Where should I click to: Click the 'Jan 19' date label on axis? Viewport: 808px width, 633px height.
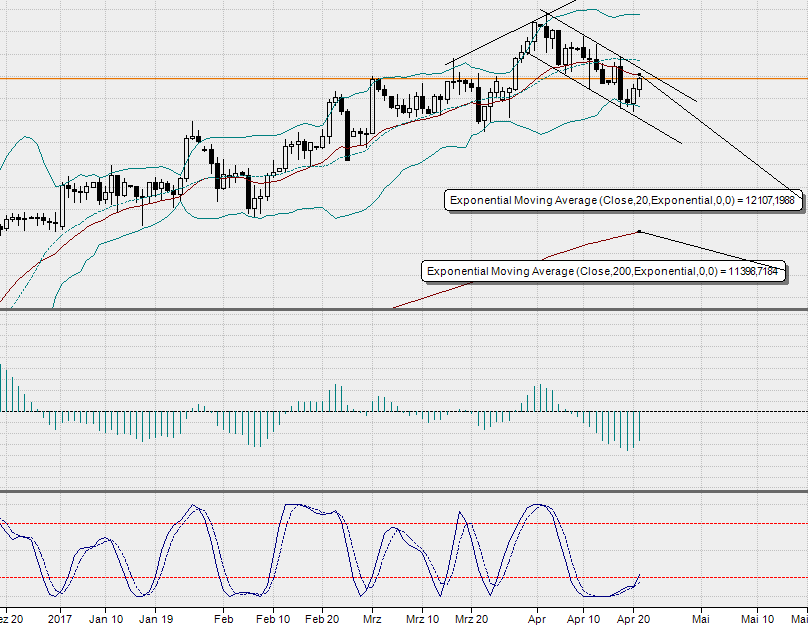click(x=155, y=619)
